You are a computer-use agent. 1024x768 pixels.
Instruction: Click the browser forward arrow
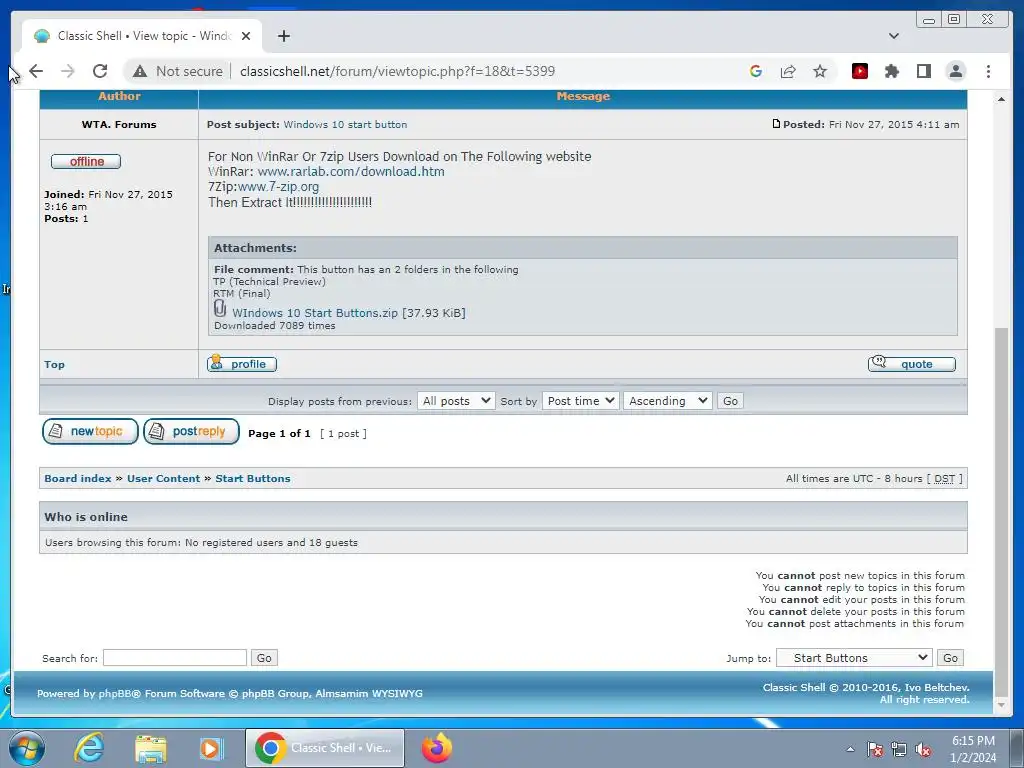point(67,71)
